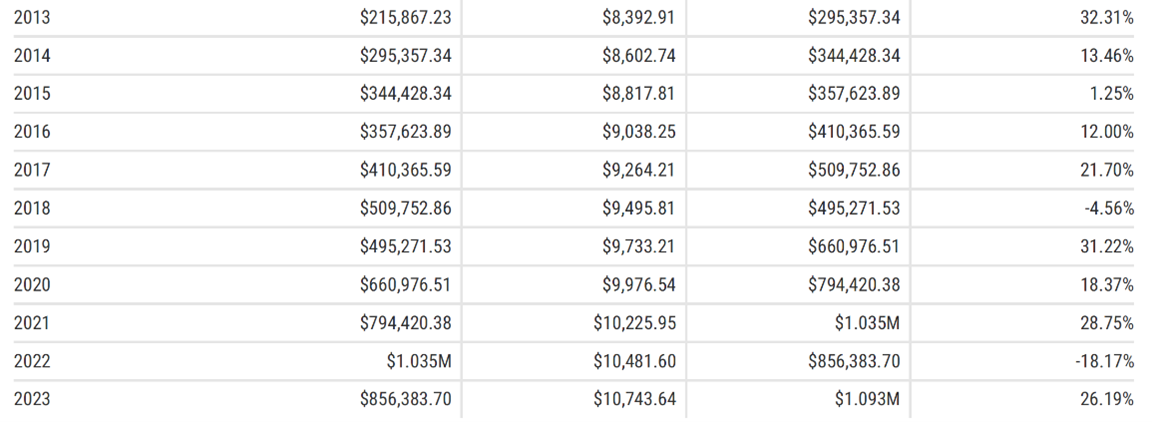Select the 2018 contribution $9,495.81
The height and width of the screenshot is (422, 1152).
click(638, 209)
